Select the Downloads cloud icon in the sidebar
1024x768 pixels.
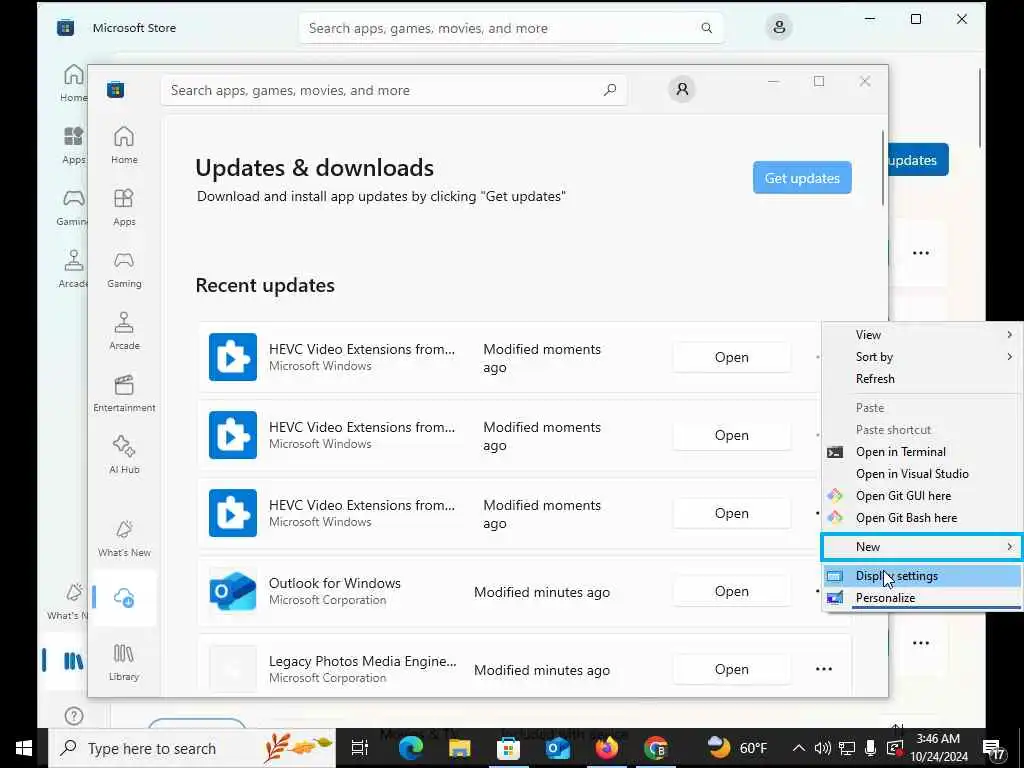coord(124,598)
